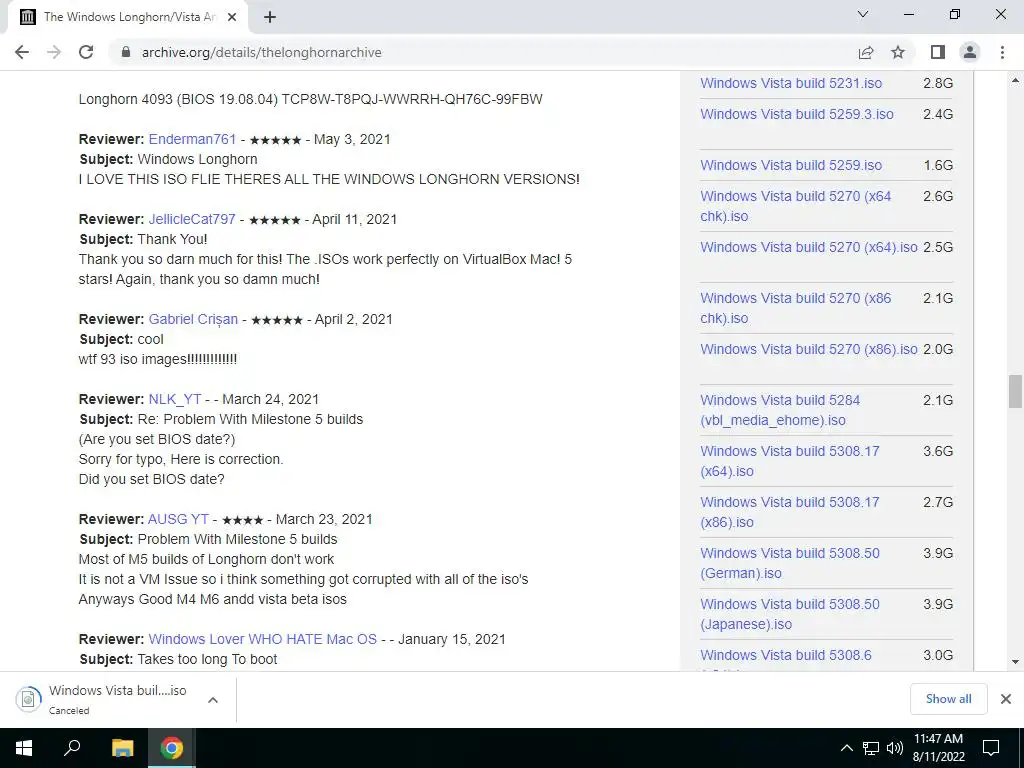Open taskbar search magnifier
1024x768 pixels.
pyautogui.click(x=72, y=748)
